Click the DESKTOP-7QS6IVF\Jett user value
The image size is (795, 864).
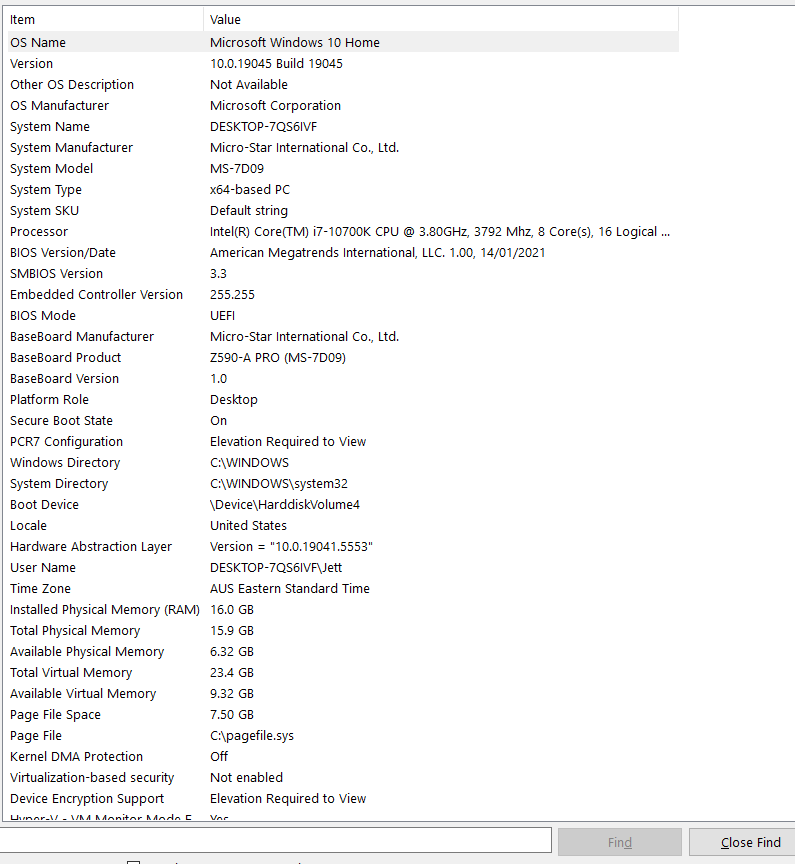pos(276,568)
